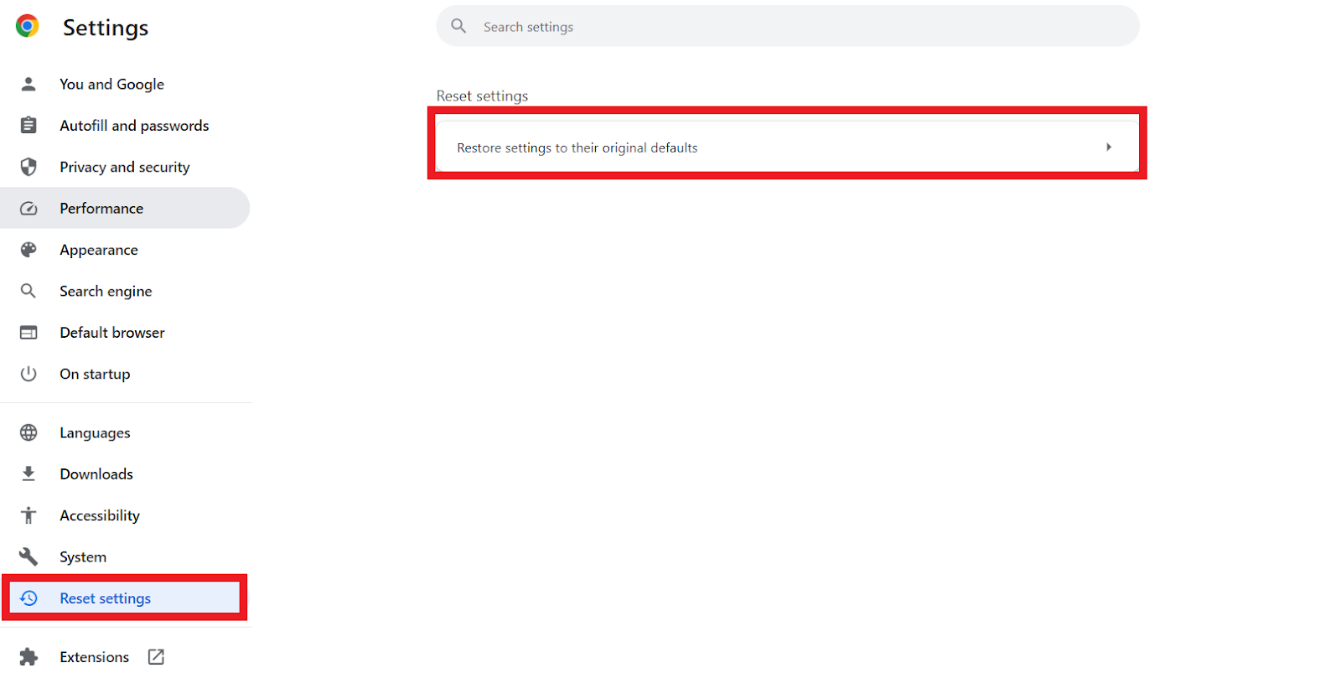Click the System wrench icon
Image resolution: width=1341 pixels, height=673 pixels.
(28, 557)
